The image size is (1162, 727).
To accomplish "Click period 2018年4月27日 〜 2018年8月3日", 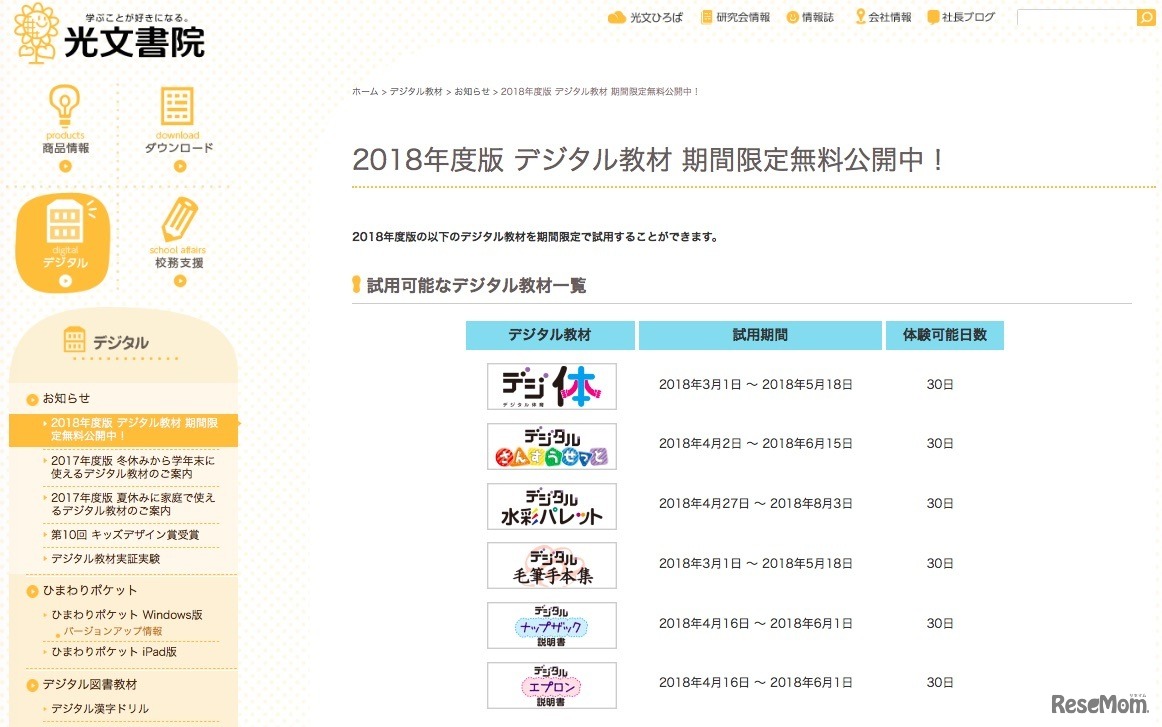I will point(755,504).
